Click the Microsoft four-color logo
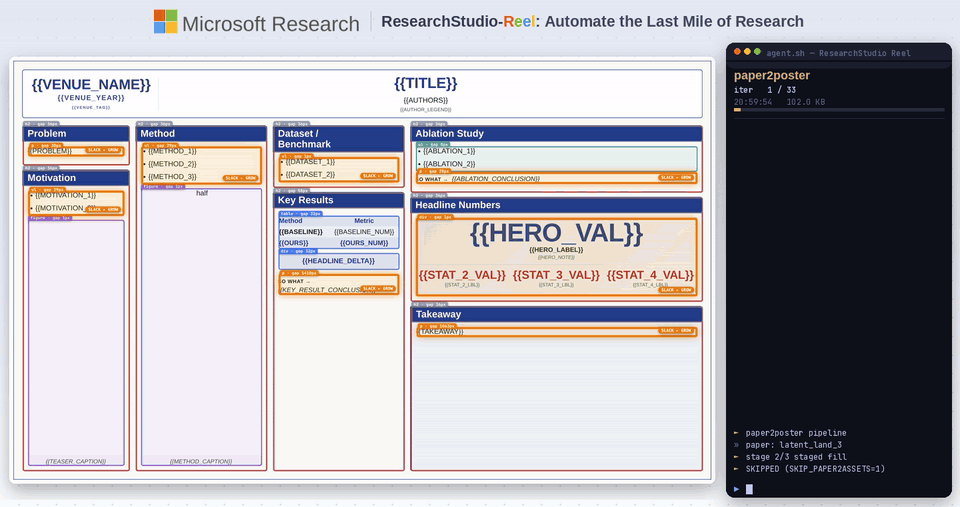 click(x=165, y=21)
